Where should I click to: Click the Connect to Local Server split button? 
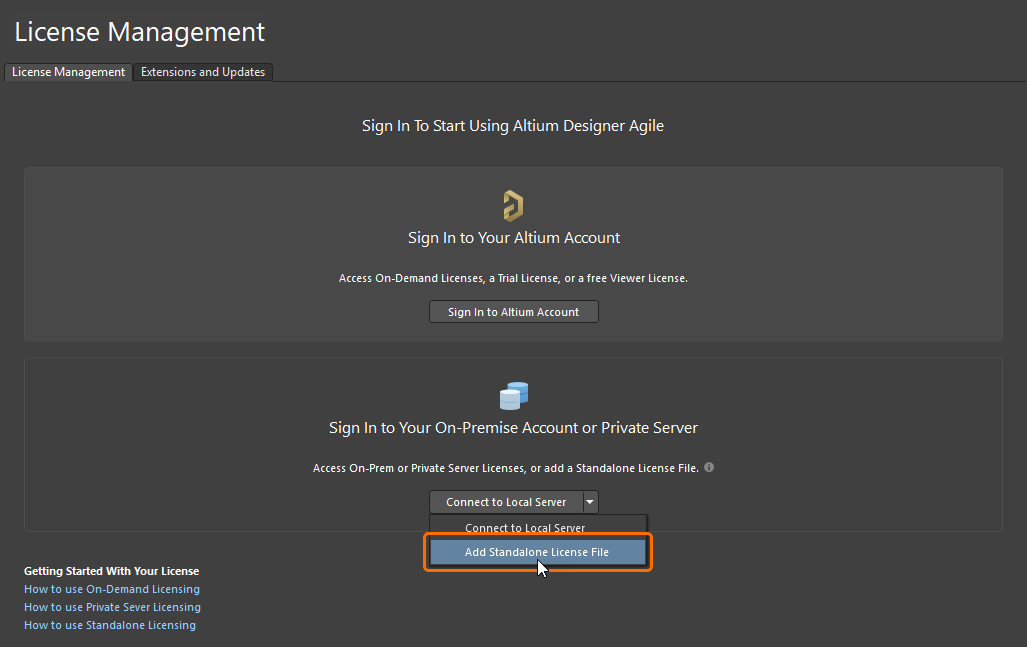(506, 502)
